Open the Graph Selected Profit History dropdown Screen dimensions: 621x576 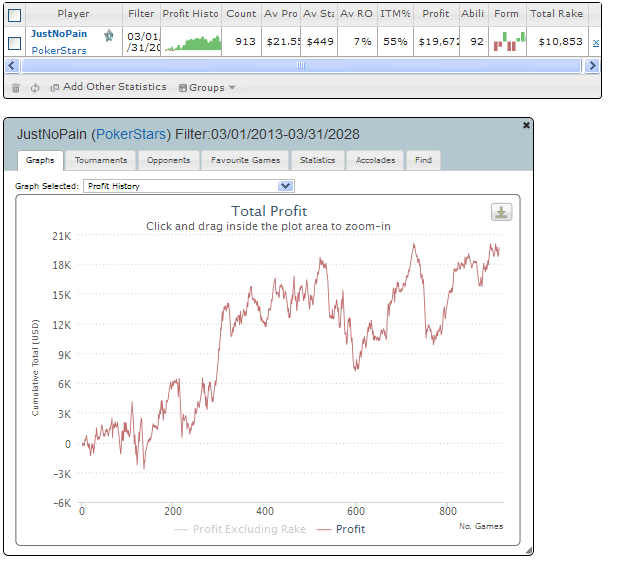pos(189,186)
